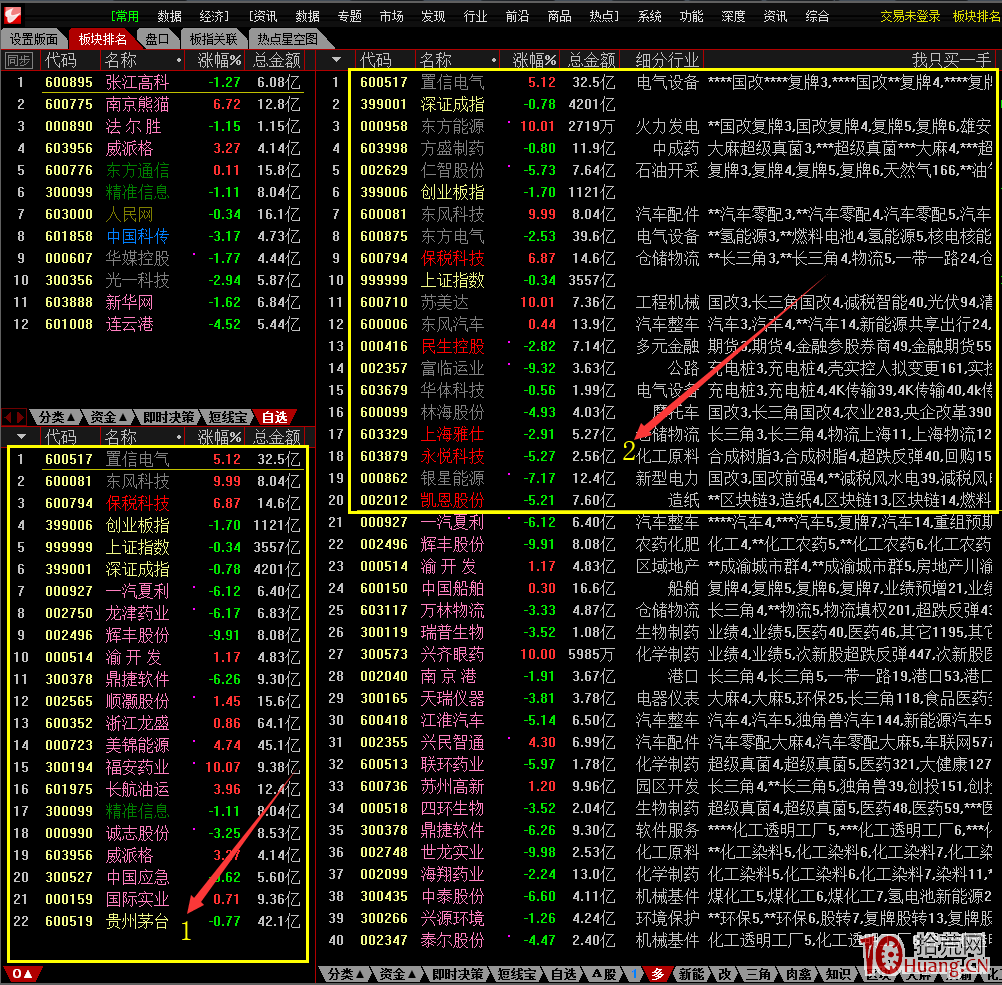Open the 资金▲ popup in lower-left panel
Screen dimensions: 1002x985
point(108,417)
